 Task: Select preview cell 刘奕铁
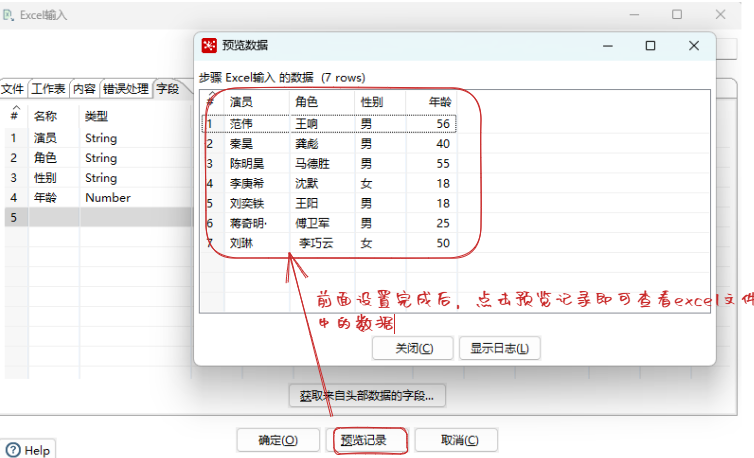[x=247, y=204]
